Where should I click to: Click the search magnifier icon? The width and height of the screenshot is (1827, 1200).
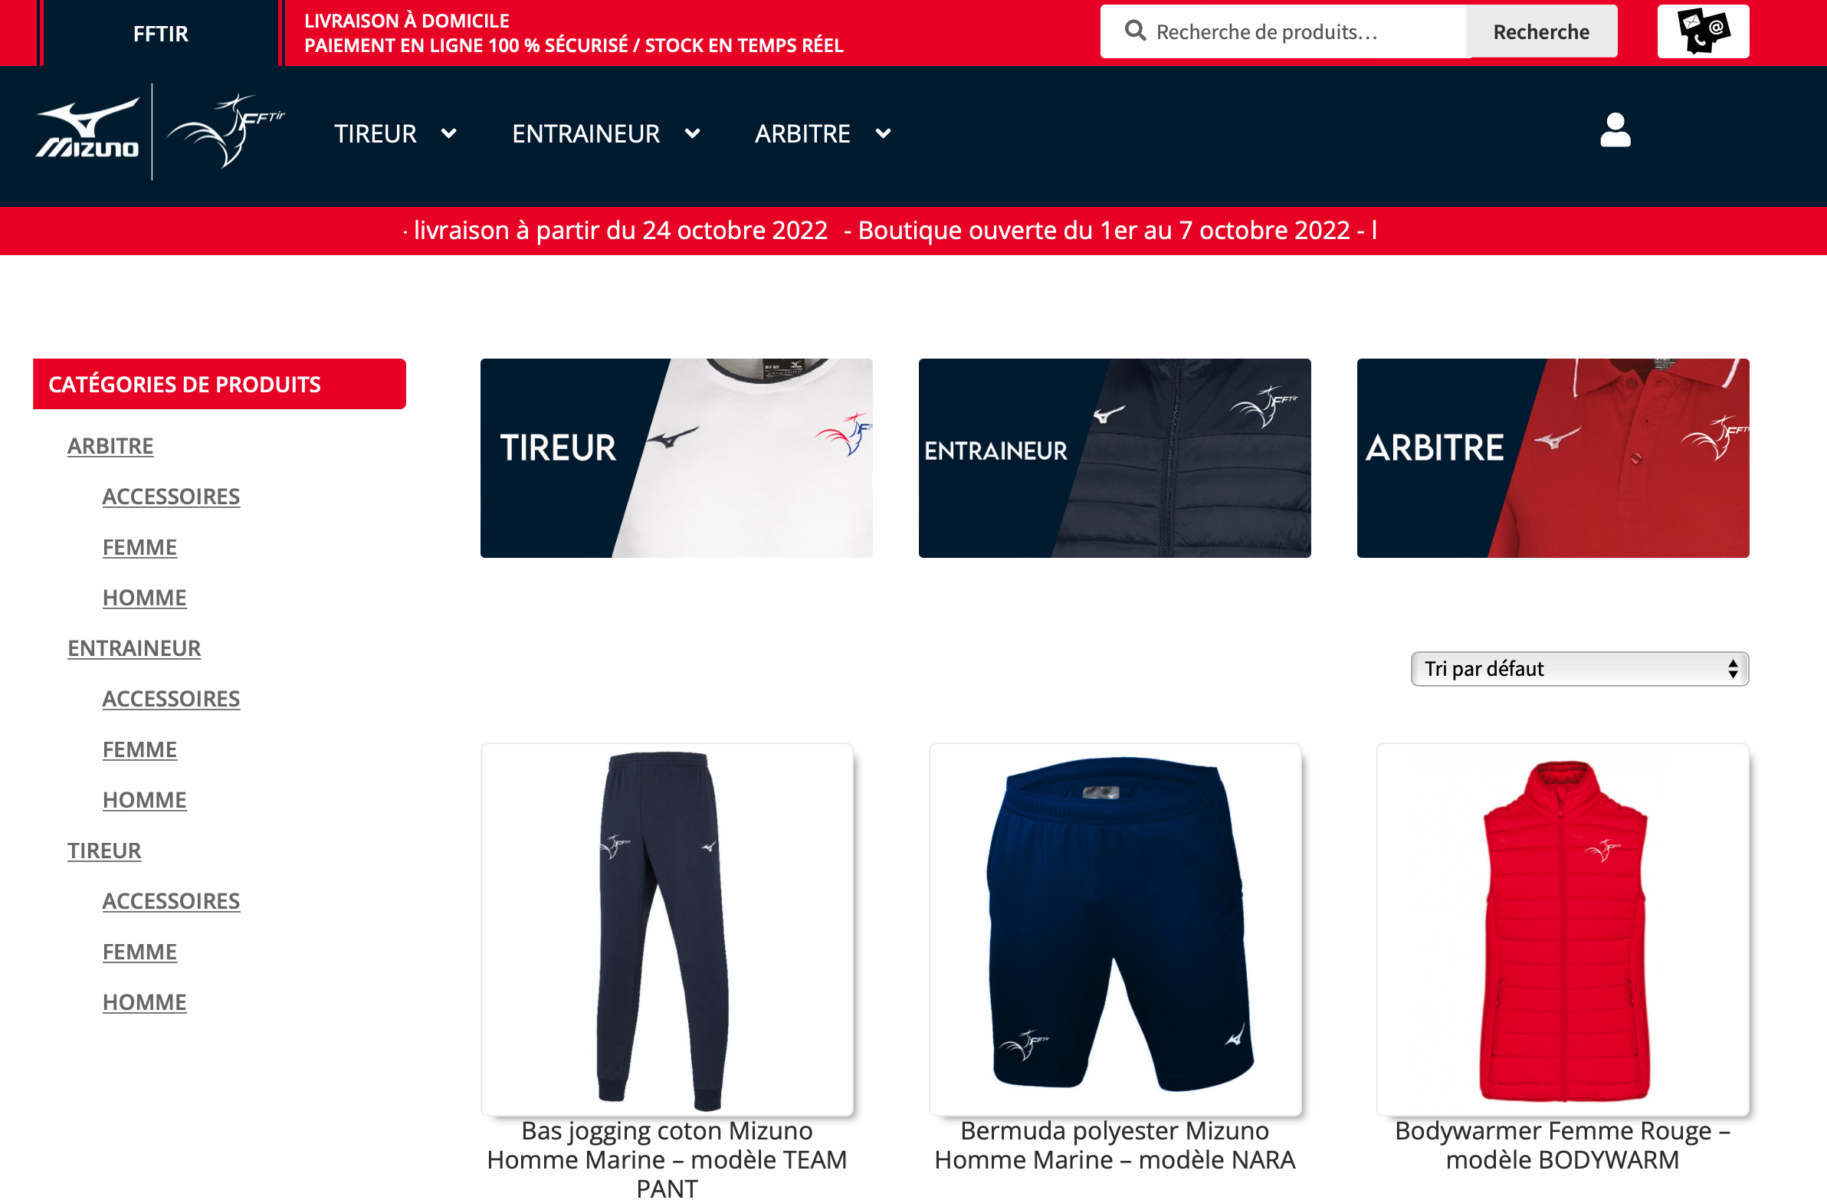click(1134, 31)
